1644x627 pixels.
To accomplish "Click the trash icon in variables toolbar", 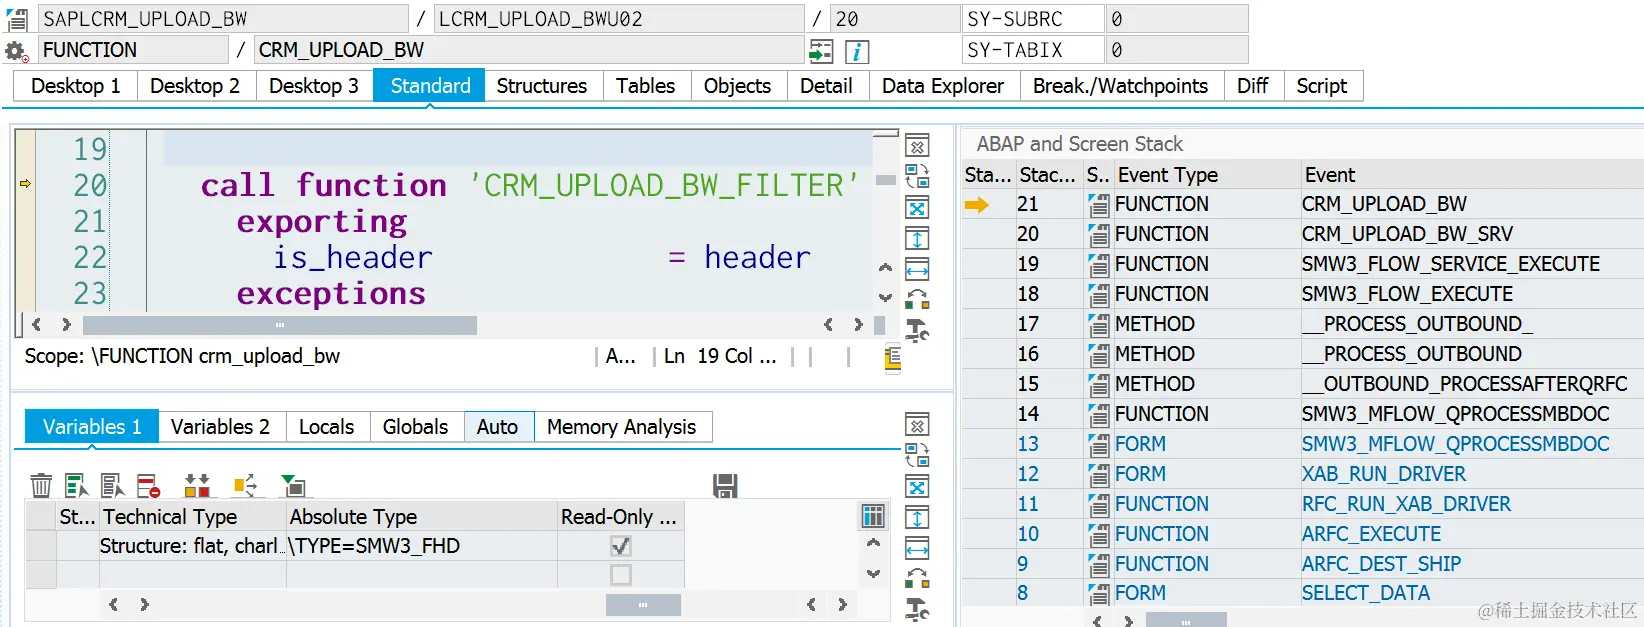I will [41, 486].
